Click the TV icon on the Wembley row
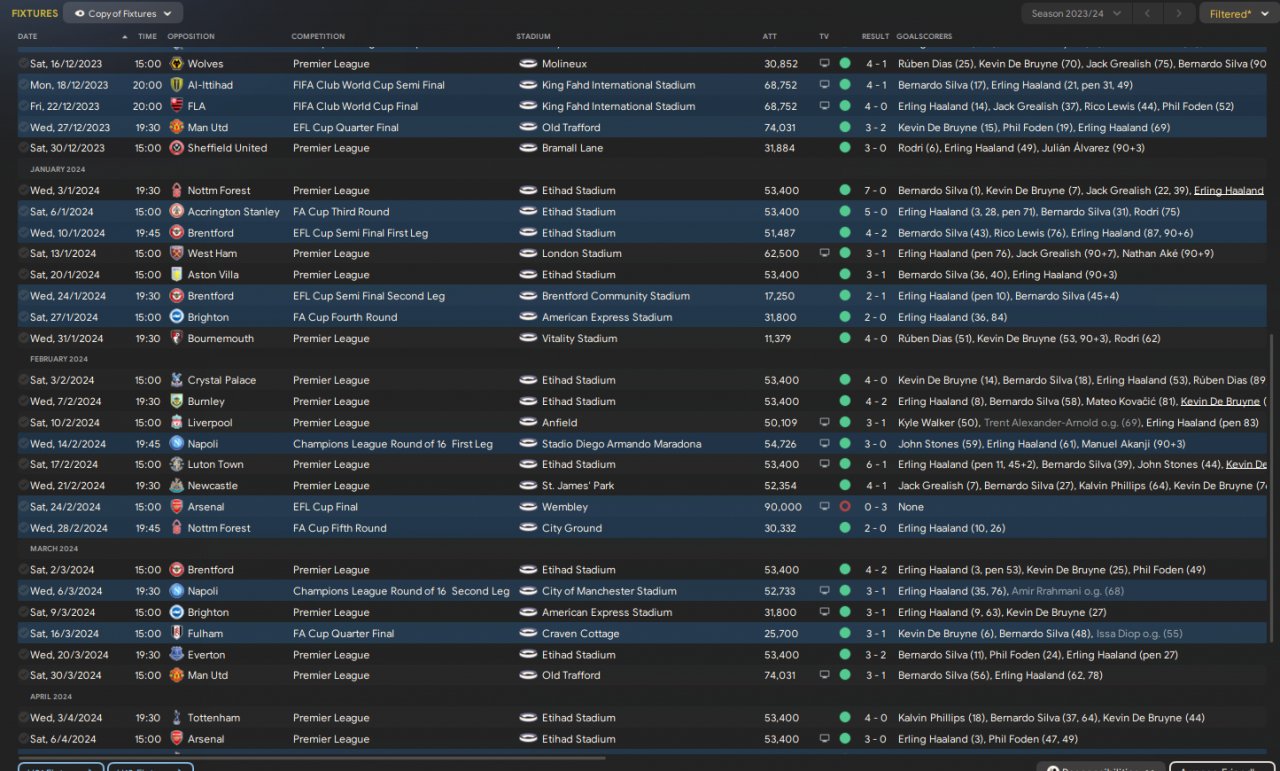The height and width of the screenshot is (771, 1280). pyautogui.click(x=824, y=507)
